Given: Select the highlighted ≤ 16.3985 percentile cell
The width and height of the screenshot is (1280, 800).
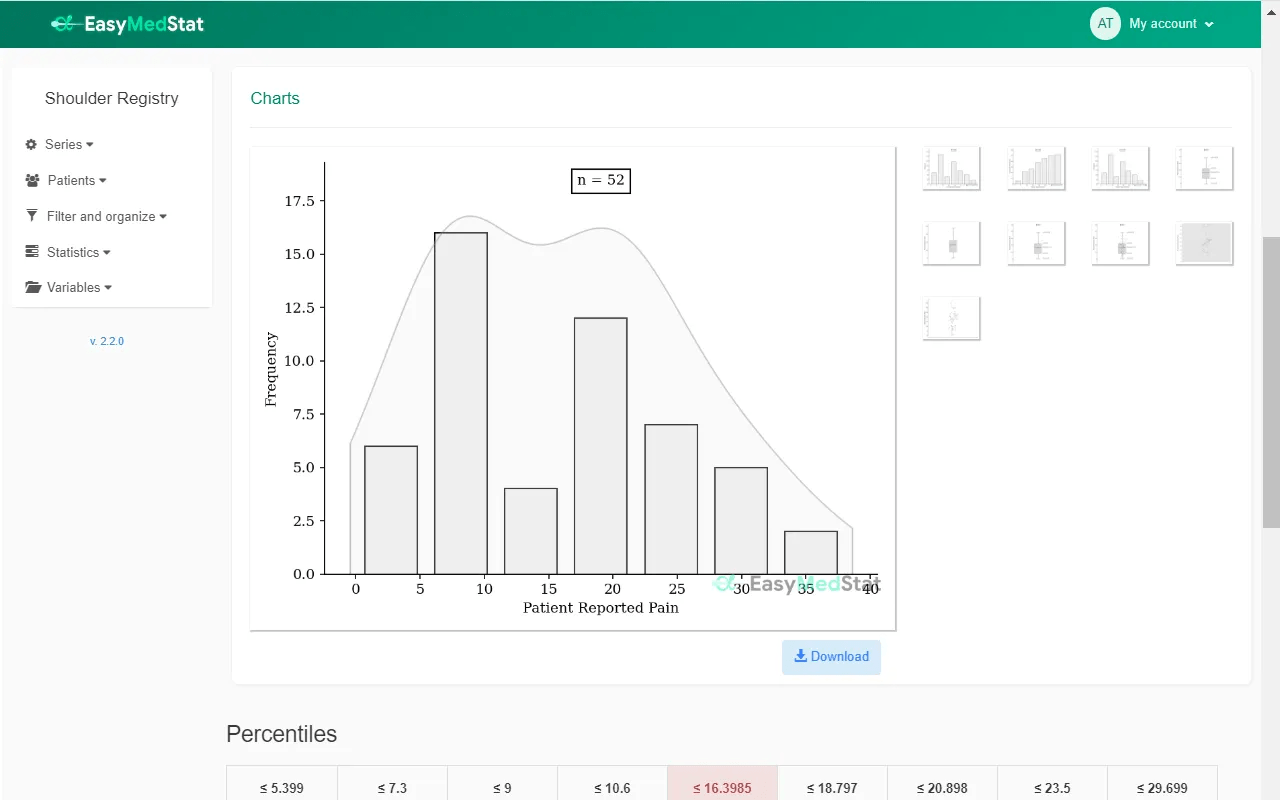Looking at the screenshot, I should (x=722, y=787).
